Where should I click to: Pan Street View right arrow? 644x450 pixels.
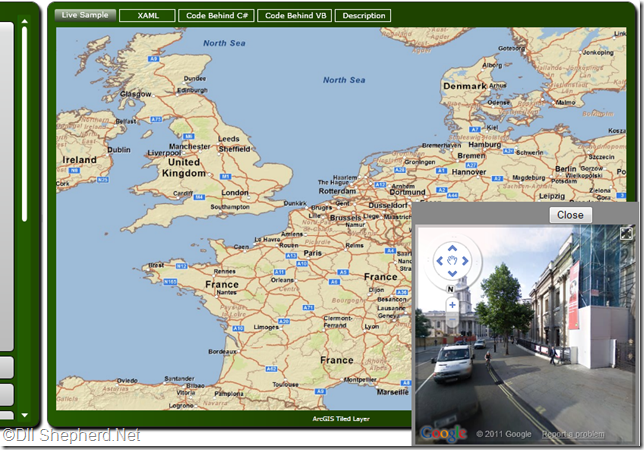click(x=465, y=261)
